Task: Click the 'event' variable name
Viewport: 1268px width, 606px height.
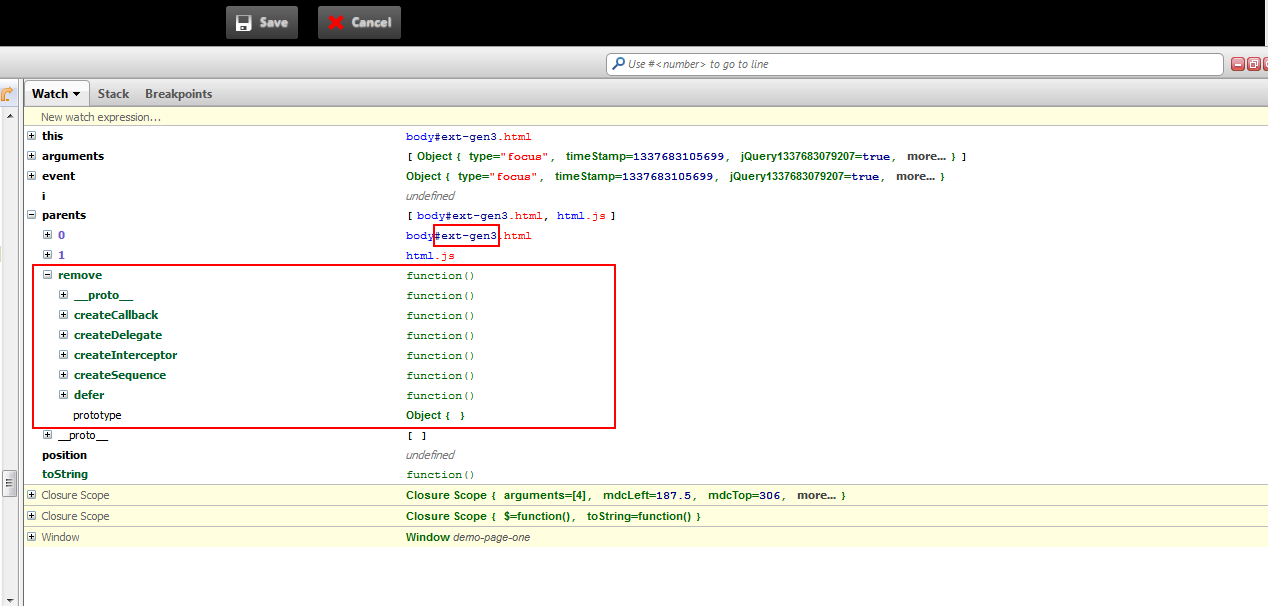Action: tap(58, 176)
